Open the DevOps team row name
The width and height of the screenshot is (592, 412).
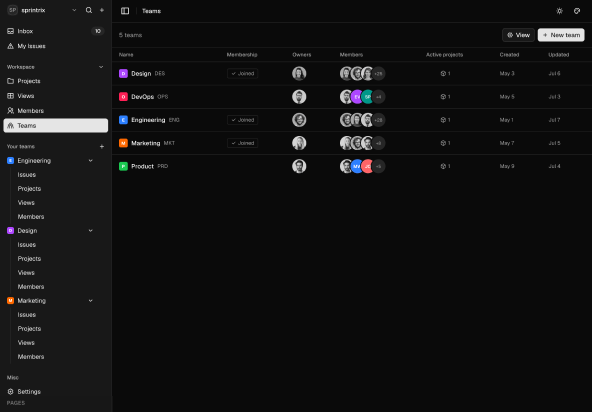142,97
